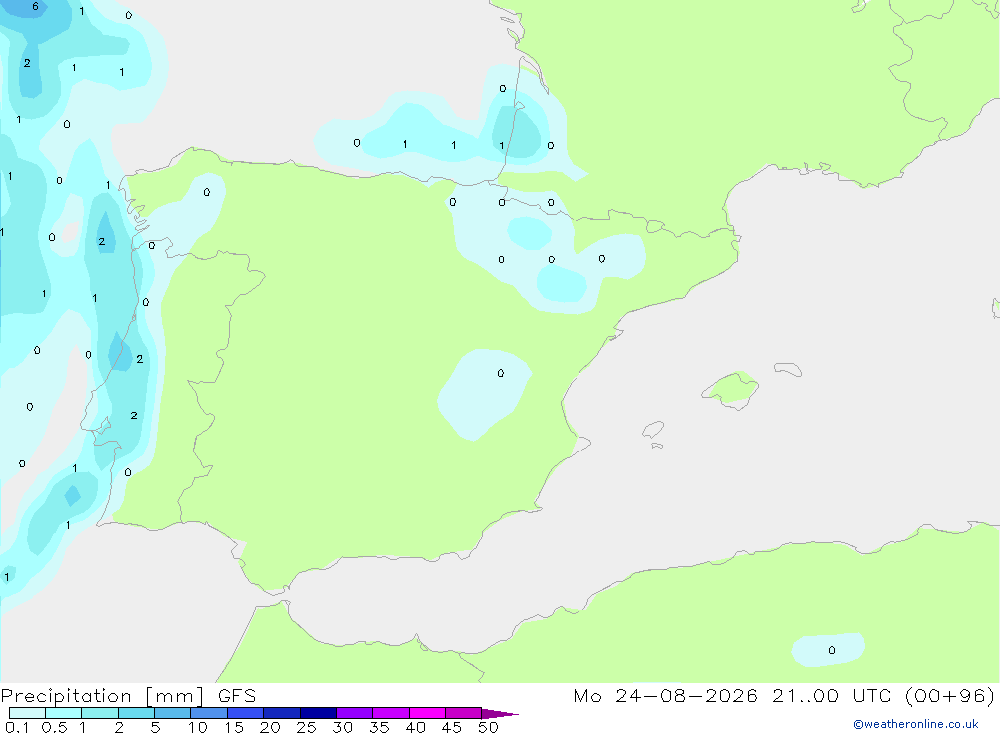Select the 1–2 mm legend color swatch
Viewport: 1000px width, 733px height.
(x=100, y=713)
